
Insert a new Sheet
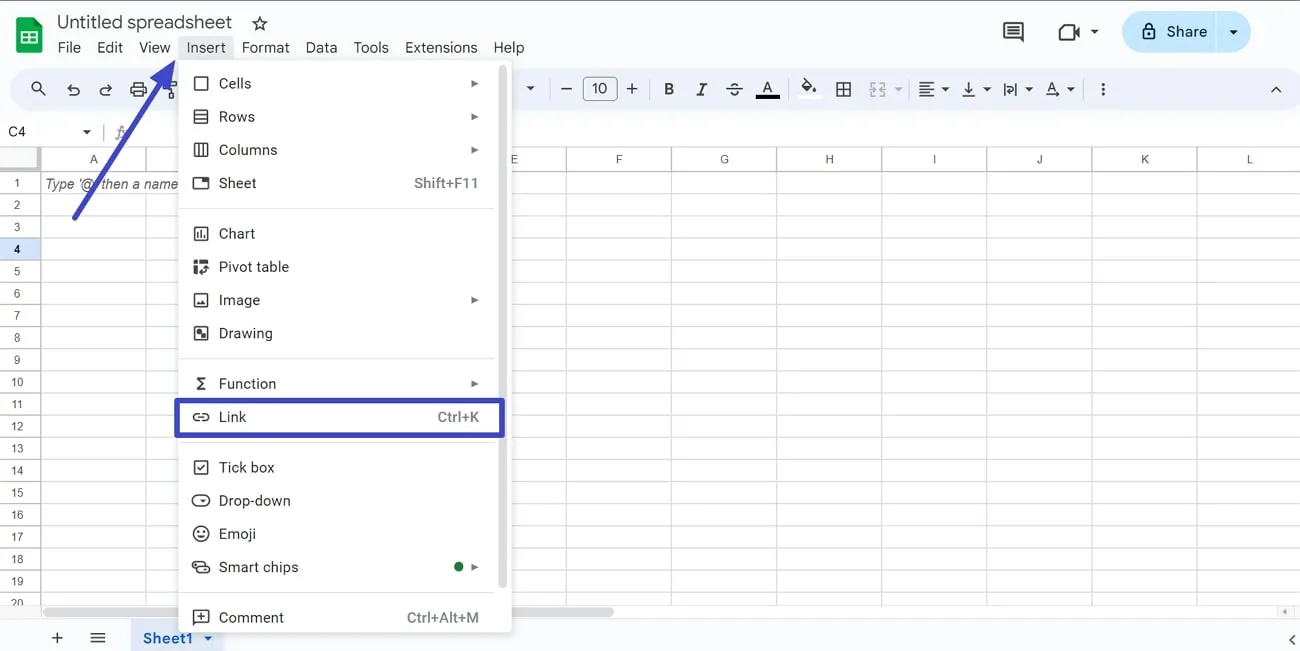click(x=337, y=183)
